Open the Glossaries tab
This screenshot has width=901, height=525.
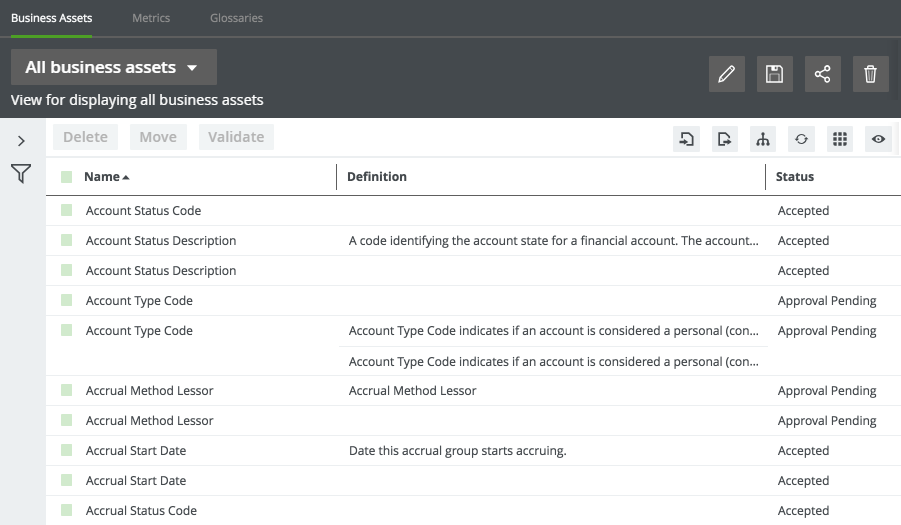click(236, 18)
